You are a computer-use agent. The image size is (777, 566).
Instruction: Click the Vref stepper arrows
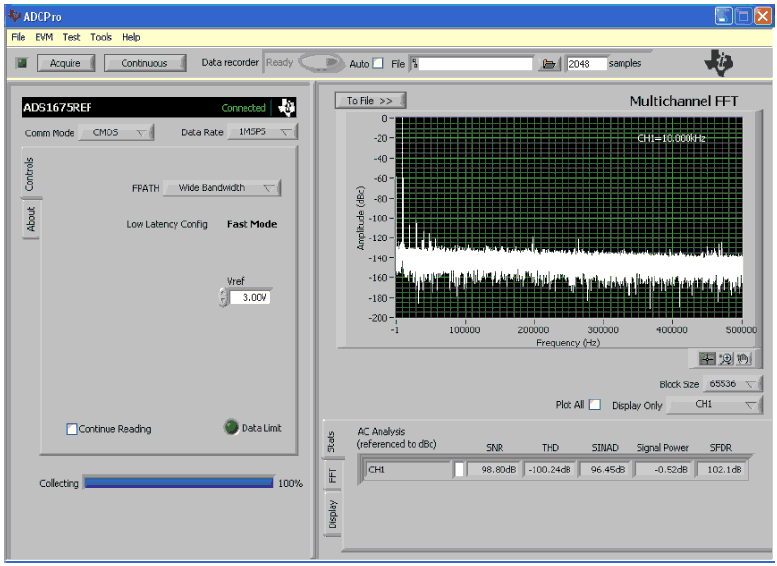pos(223,297)
